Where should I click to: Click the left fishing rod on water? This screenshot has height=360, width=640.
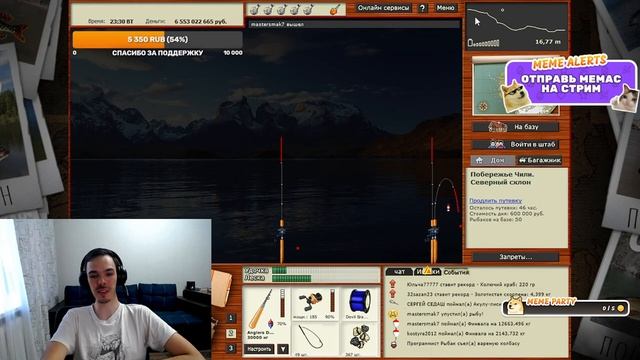281,200
